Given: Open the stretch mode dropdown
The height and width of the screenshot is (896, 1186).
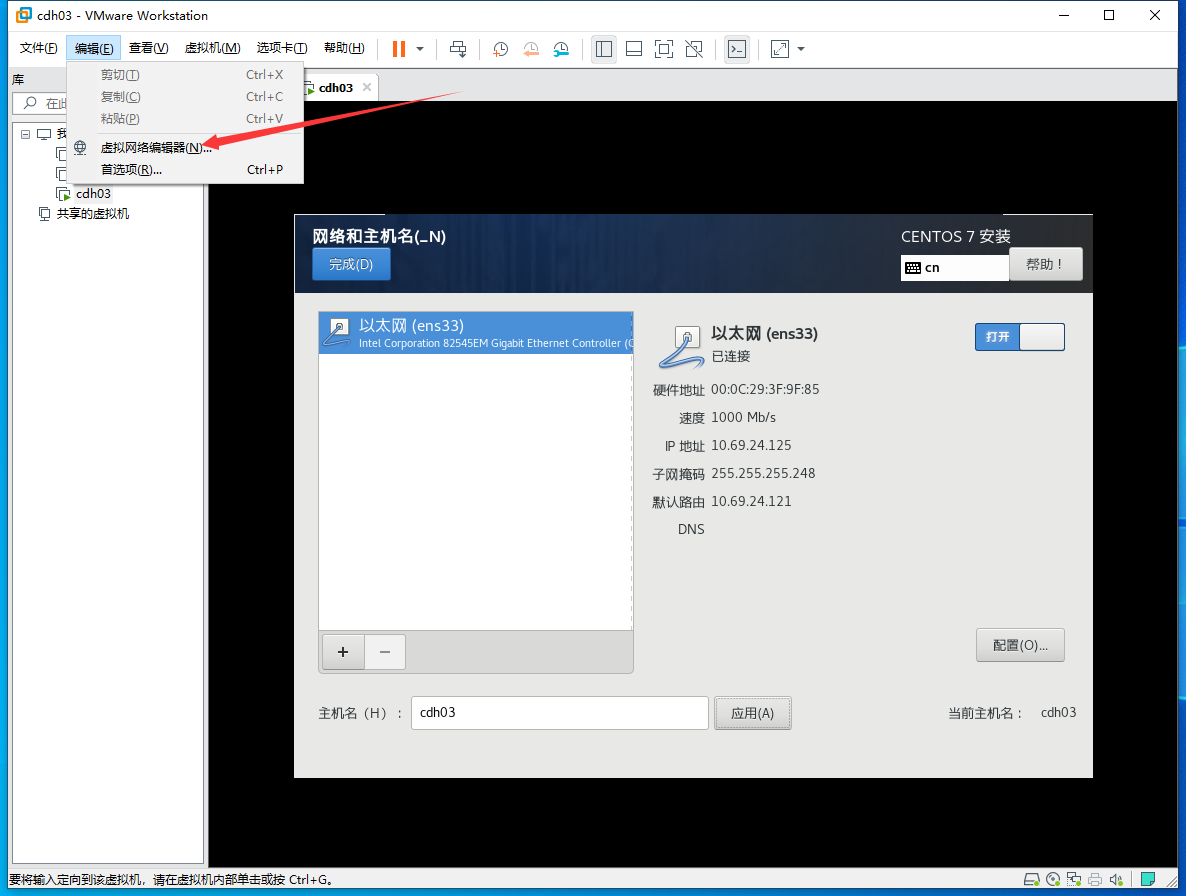Looking at the screenshot, I should (x=799, y=48).
